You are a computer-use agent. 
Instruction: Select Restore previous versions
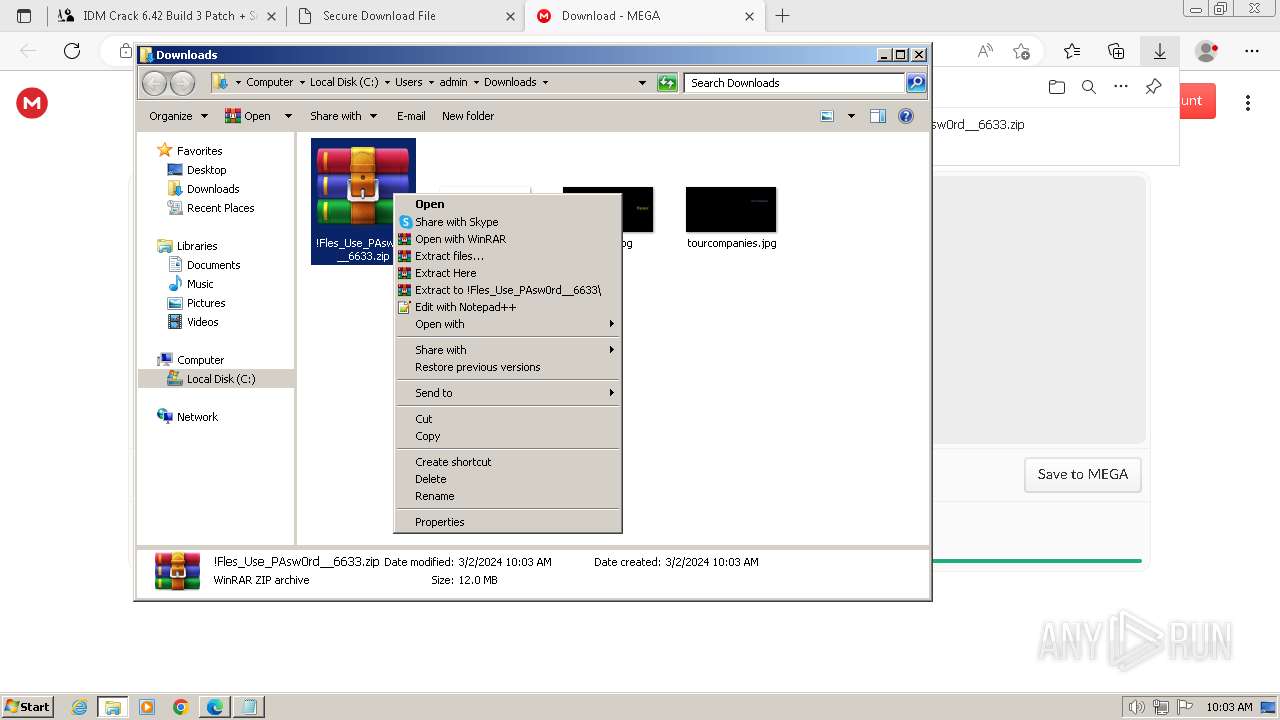[x=508, y=367]
